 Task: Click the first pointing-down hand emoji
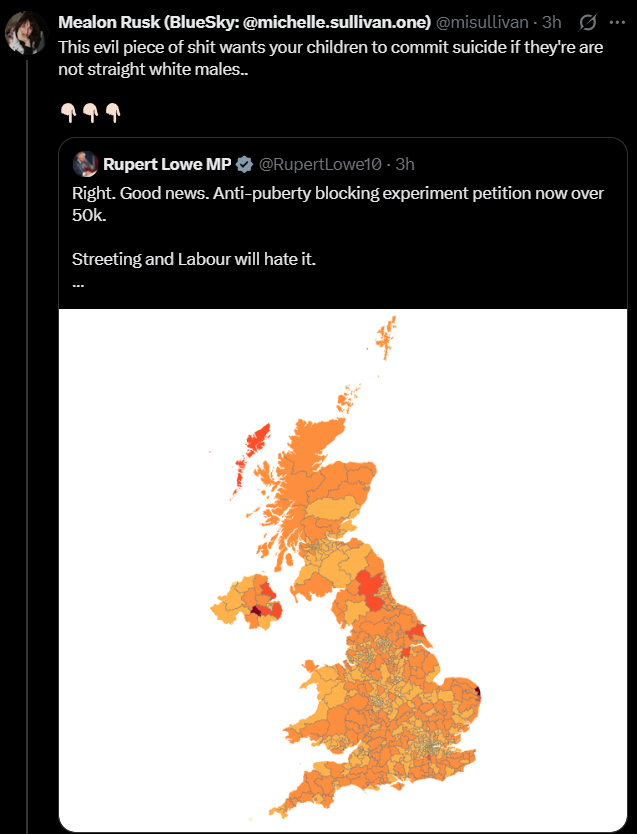click(68, 112)
